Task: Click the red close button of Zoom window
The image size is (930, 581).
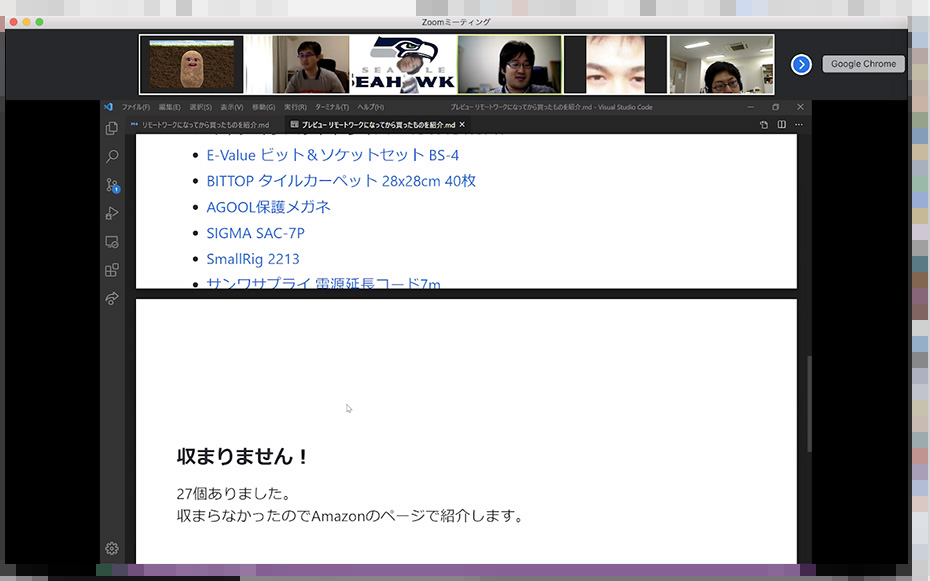Action: tap(14, 22)
